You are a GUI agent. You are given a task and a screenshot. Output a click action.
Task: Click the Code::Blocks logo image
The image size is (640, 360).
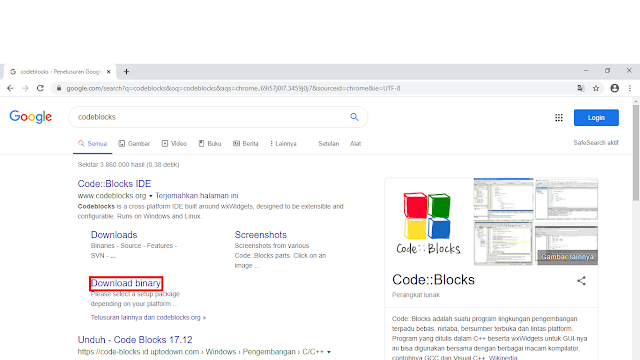pyautogui.click(x=428, y=222)
